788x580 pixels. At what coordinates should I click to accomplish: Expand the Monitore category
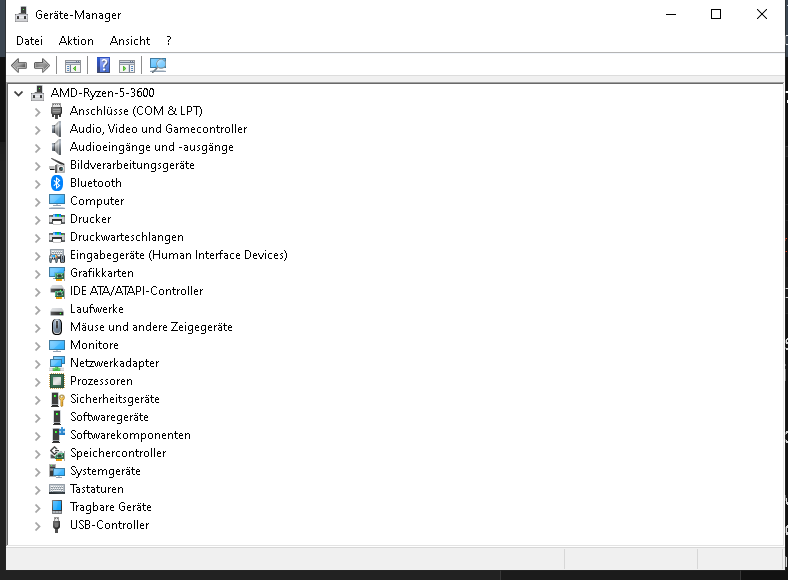click(x=38, y=346)
